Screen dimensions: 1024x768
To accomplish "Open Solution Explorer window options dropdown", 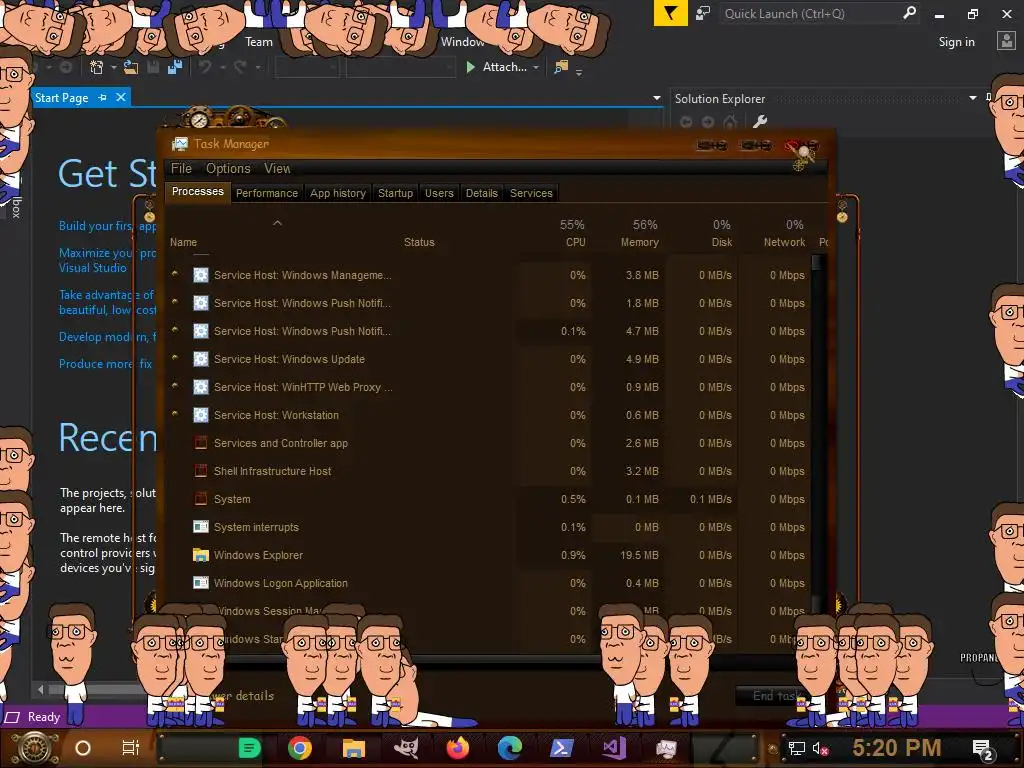I will [x=972, y=98].
